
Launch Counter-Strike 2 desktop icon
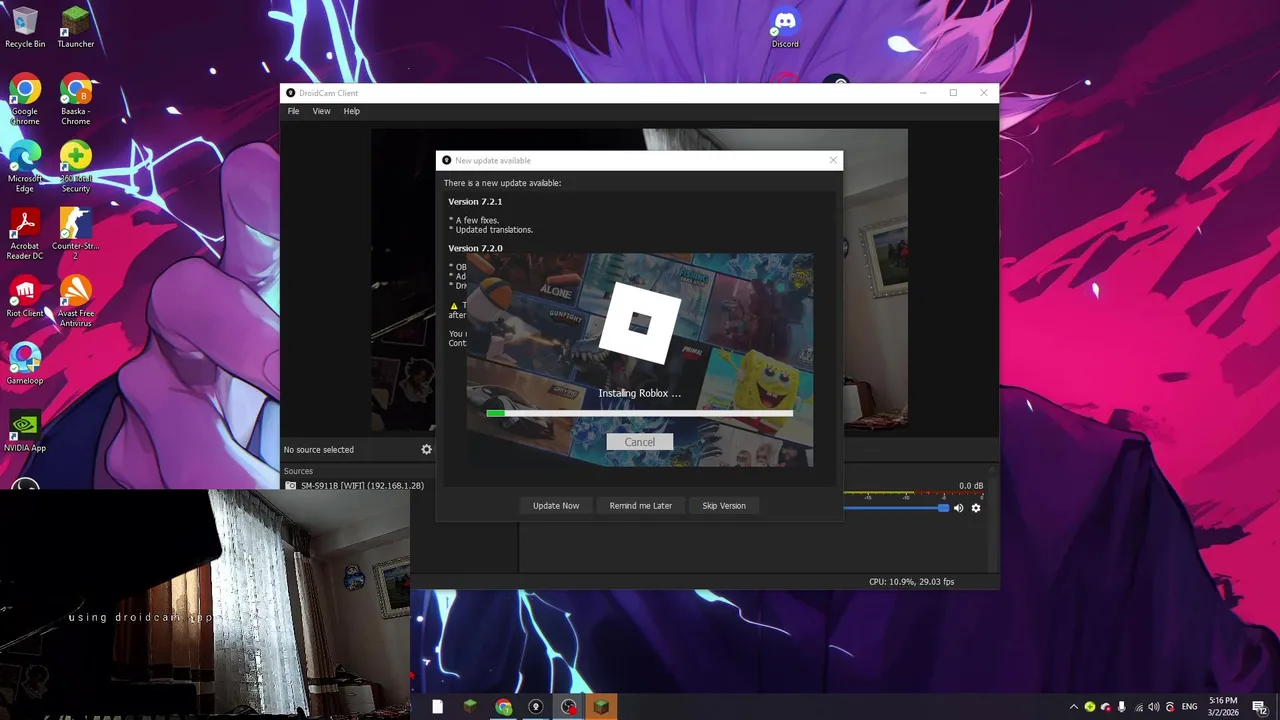(75, 234)
